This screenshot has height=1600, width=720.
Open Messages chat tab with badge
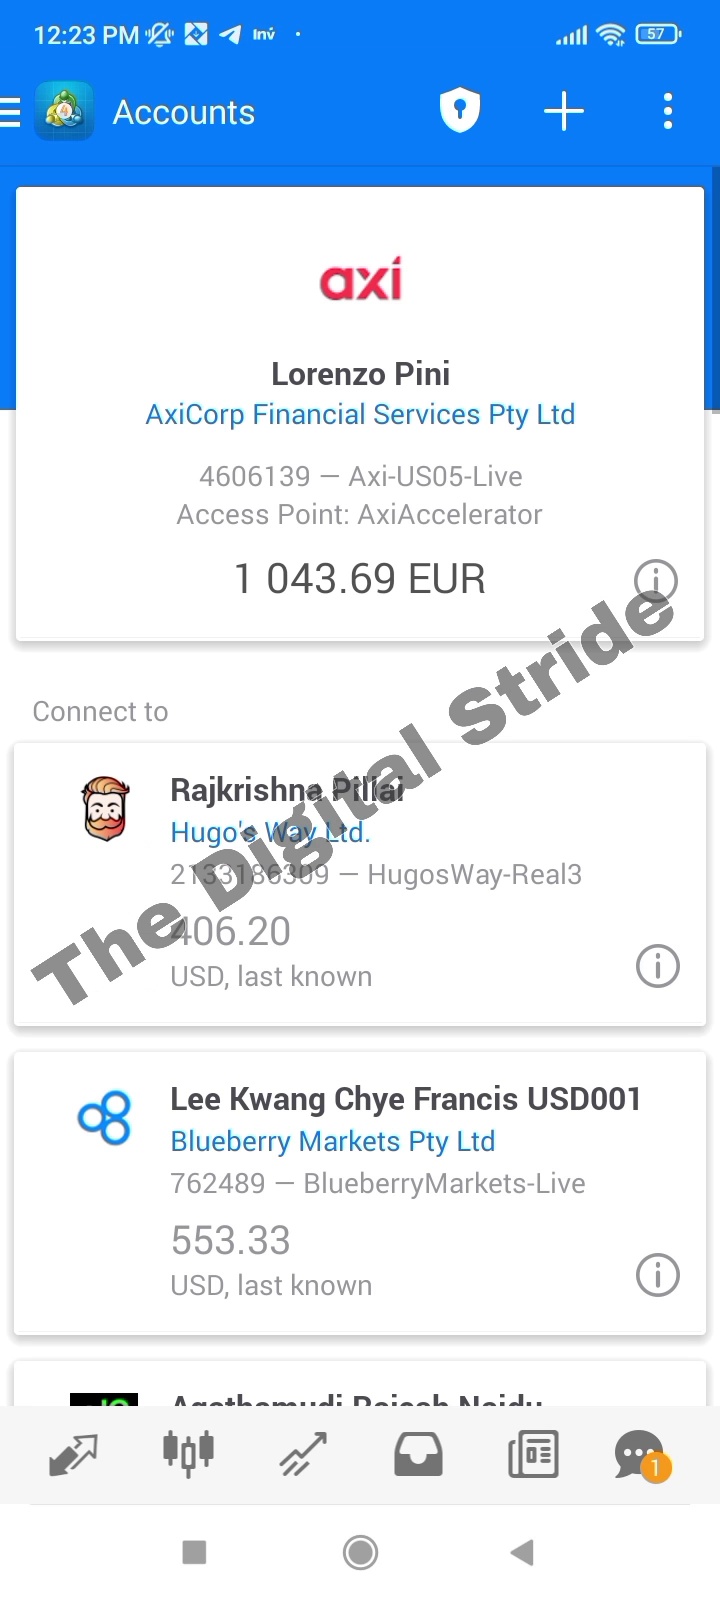pyautogui.click(x=642, y=1456)
